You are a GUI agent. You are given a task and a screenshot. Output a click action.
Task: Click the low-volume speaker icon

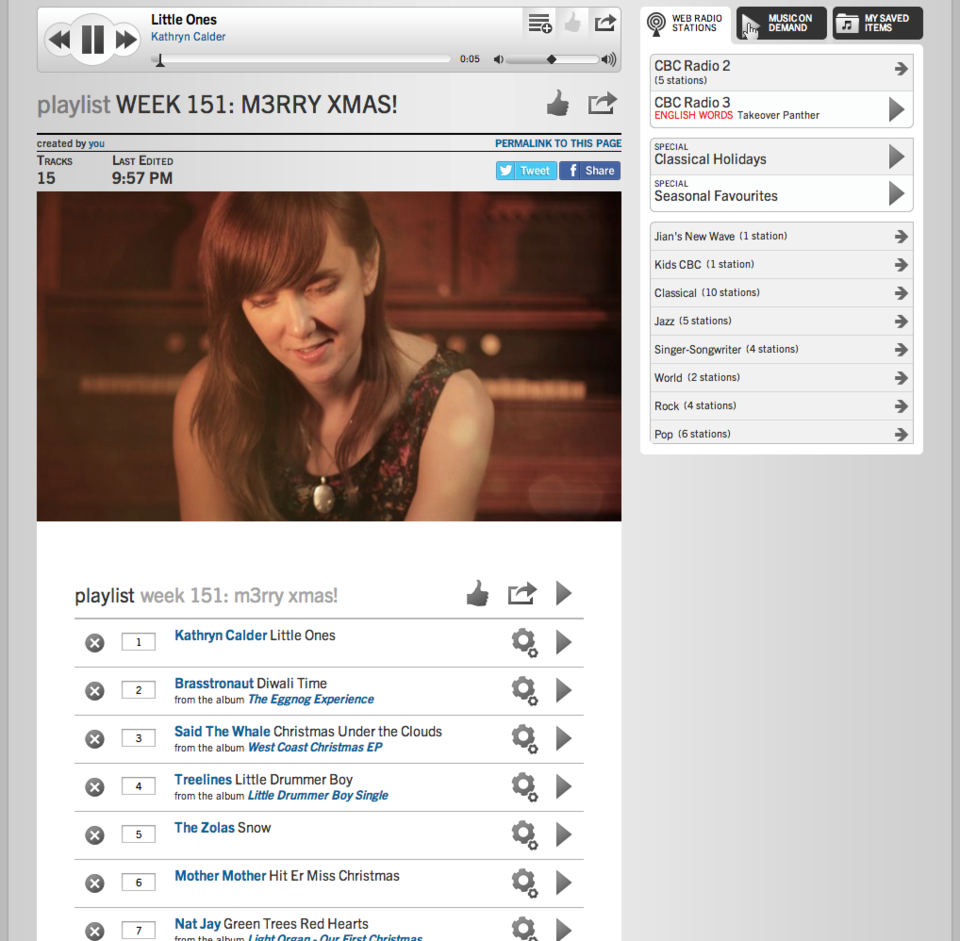click(x=499, y=59)
